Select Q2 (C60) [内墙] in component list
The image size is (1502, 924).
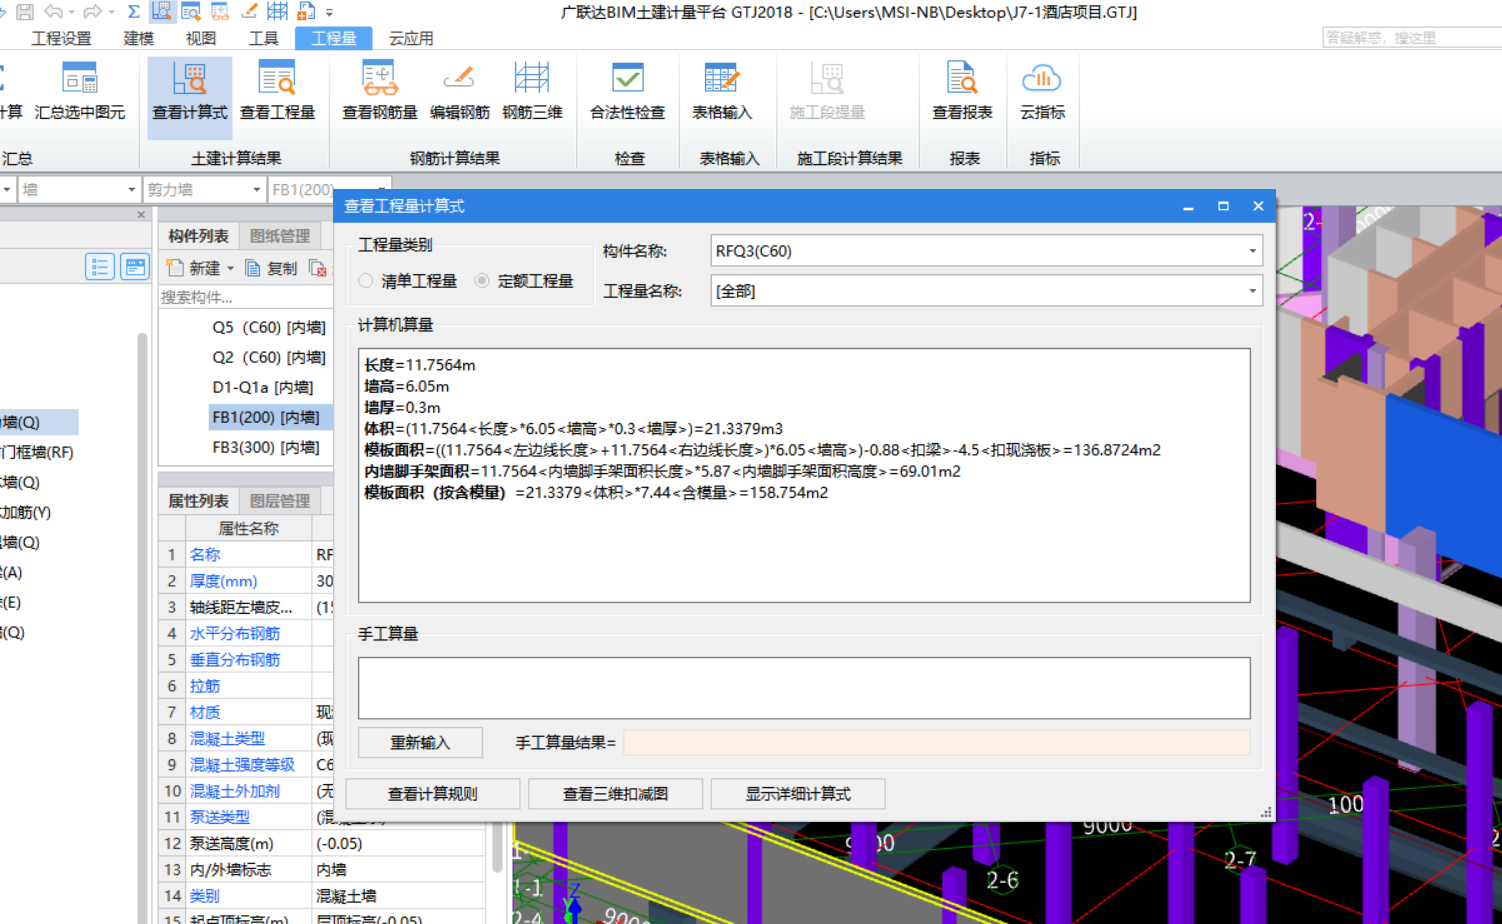click(x=269, y=357)
